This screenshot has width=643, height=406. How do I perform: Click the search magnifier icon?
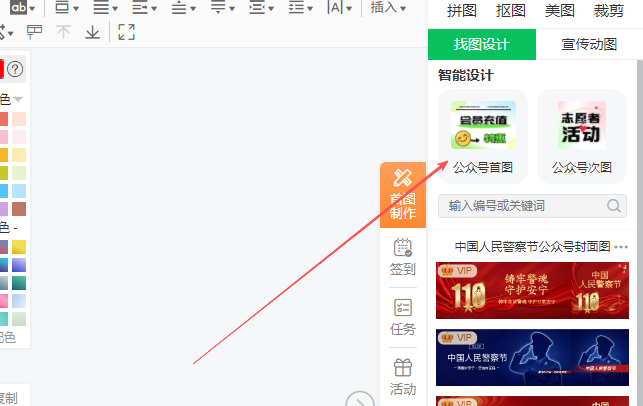(615, 206)
